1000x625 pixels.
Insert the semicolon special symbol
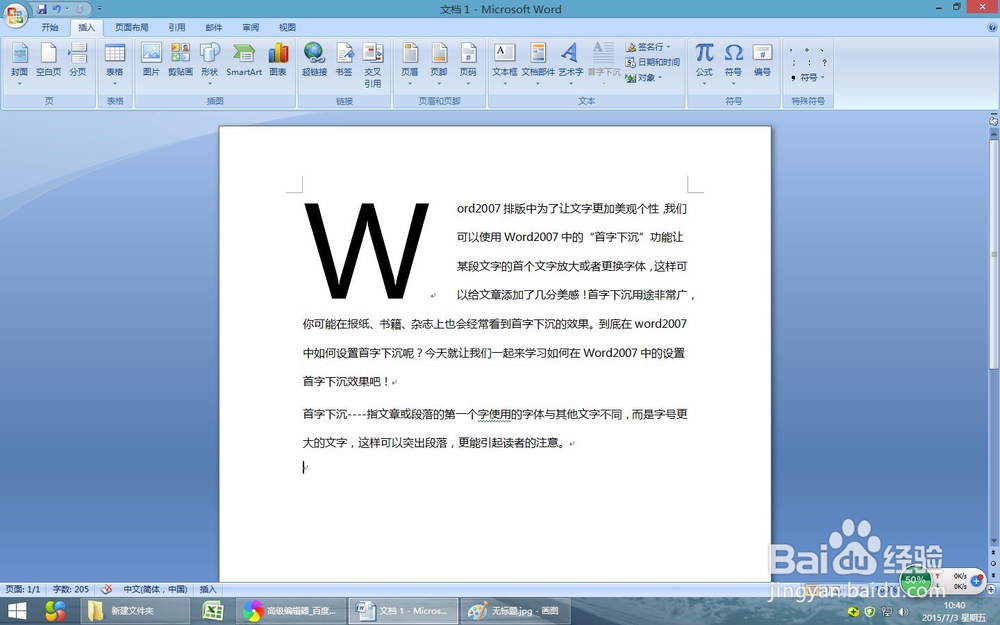coord(793,62)
